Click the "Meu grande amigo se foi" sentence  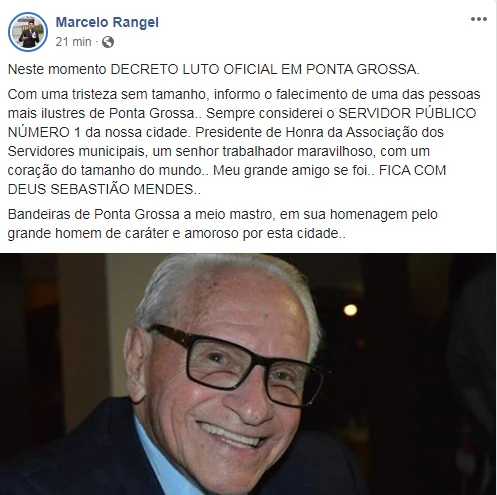tap(291, 170)
